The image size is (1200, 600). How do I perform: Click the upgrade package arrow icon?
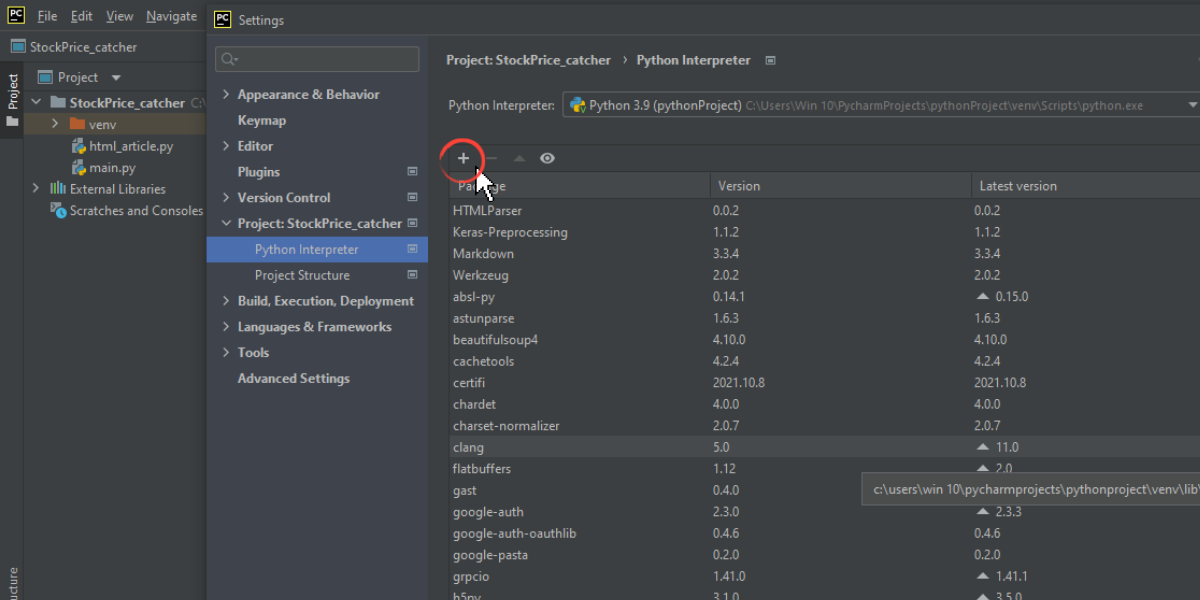[x=519, y=158]
